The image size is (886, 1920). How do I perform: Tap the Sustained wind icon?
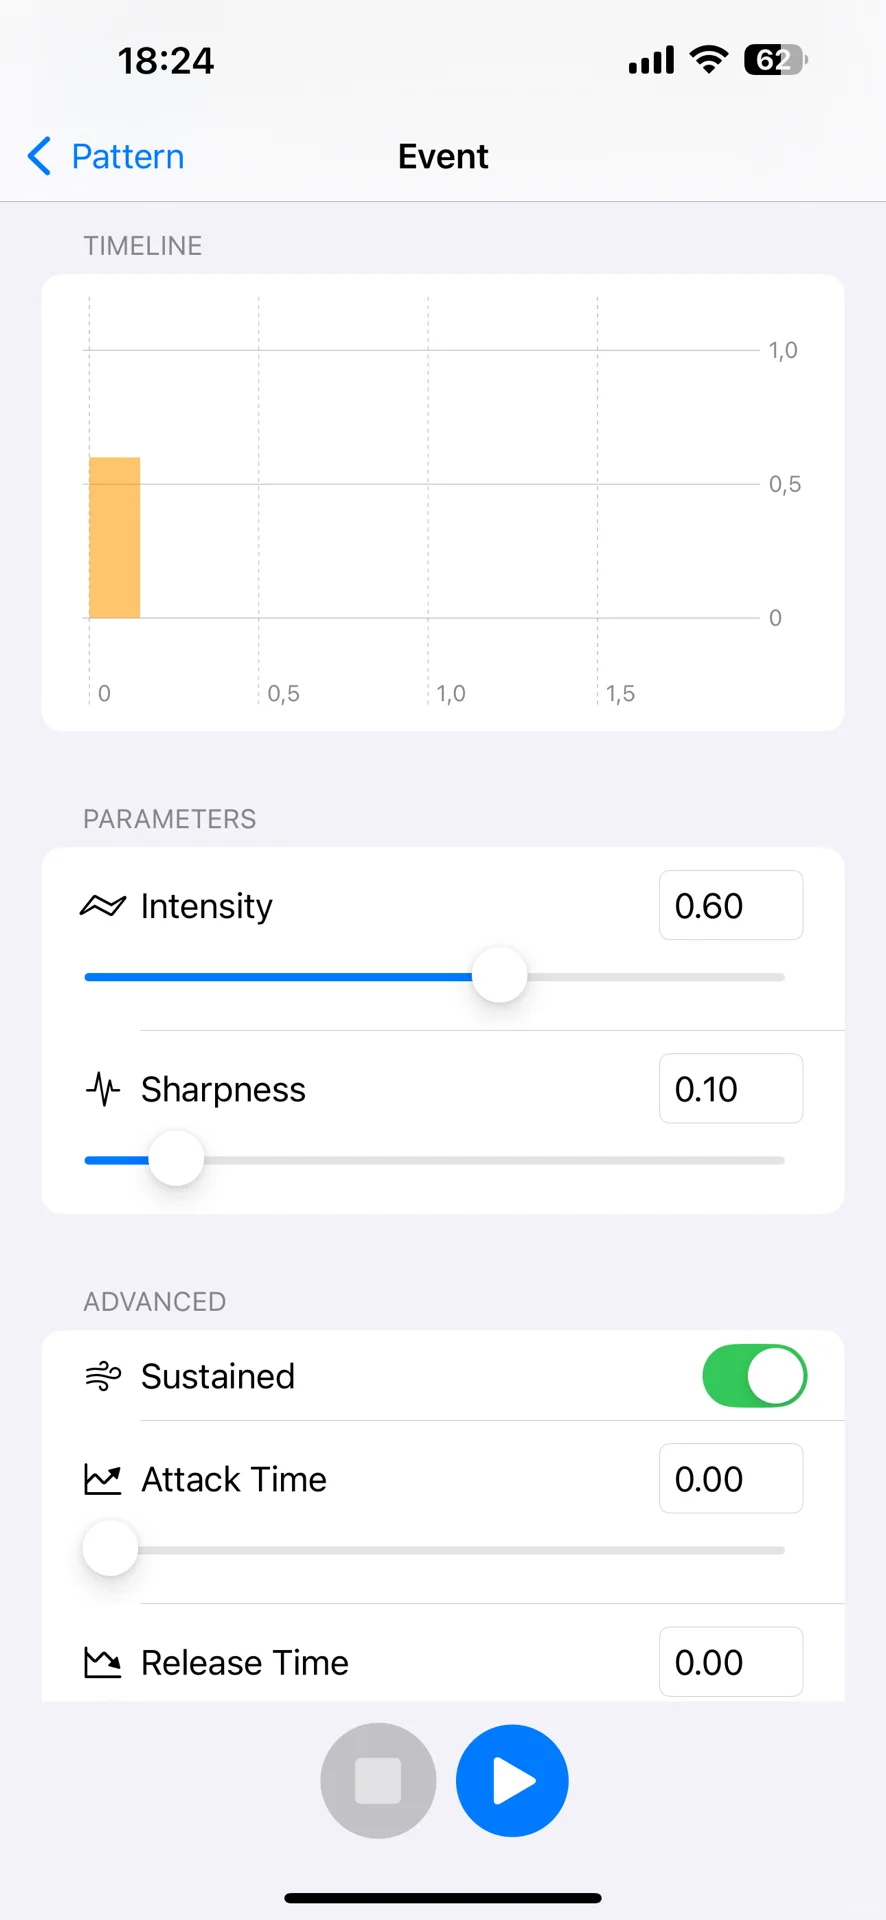pos(103,1377)
